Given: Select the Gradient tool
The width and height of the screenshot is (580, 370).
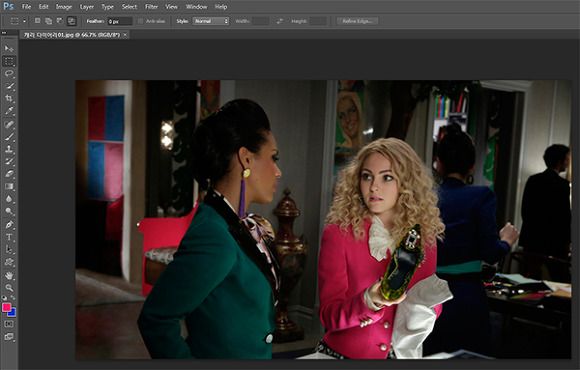Looking at the screenshot, I should 9,186.
